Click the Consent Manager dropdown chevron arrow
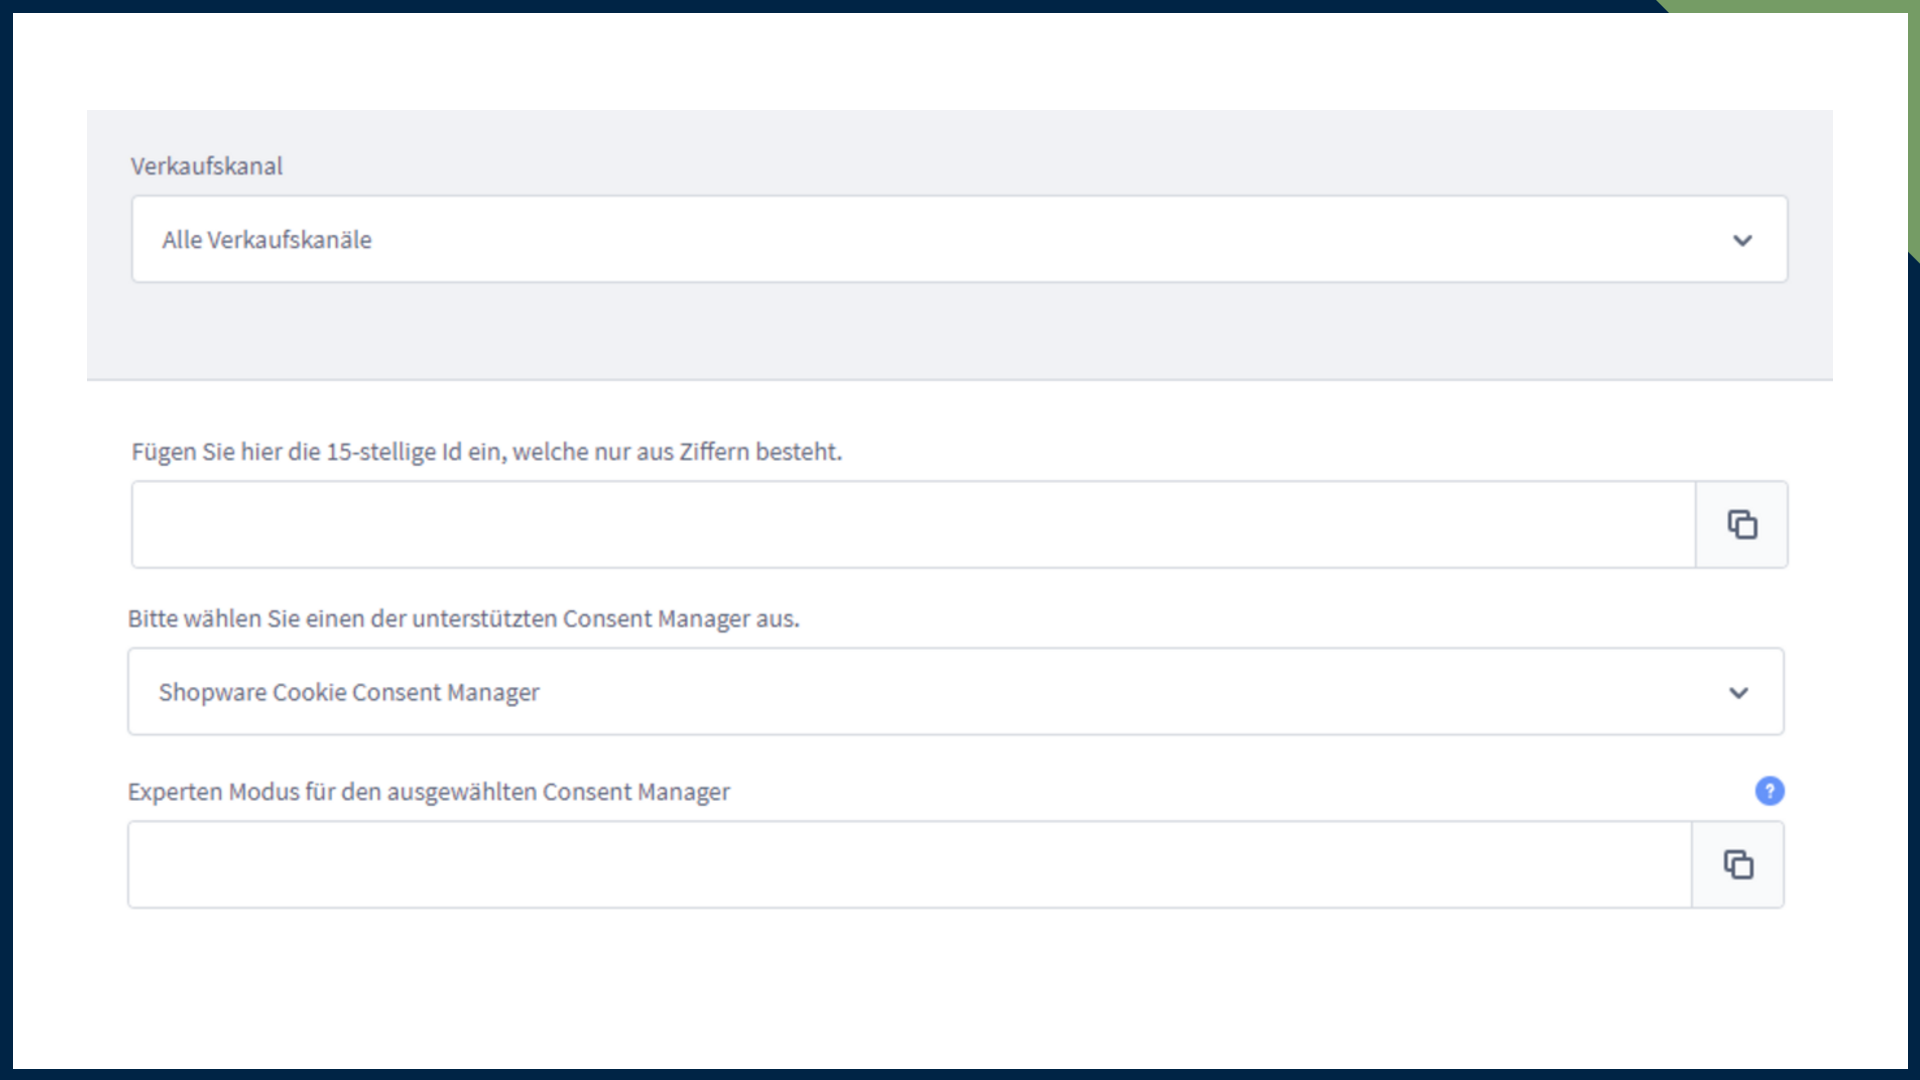 [x=1738, y=692]
